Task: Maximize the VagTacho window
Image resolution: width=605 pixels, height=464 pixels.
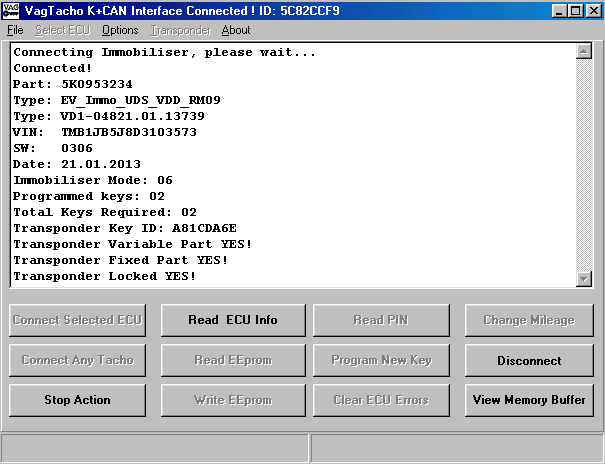Action: [x=575, y=11]
